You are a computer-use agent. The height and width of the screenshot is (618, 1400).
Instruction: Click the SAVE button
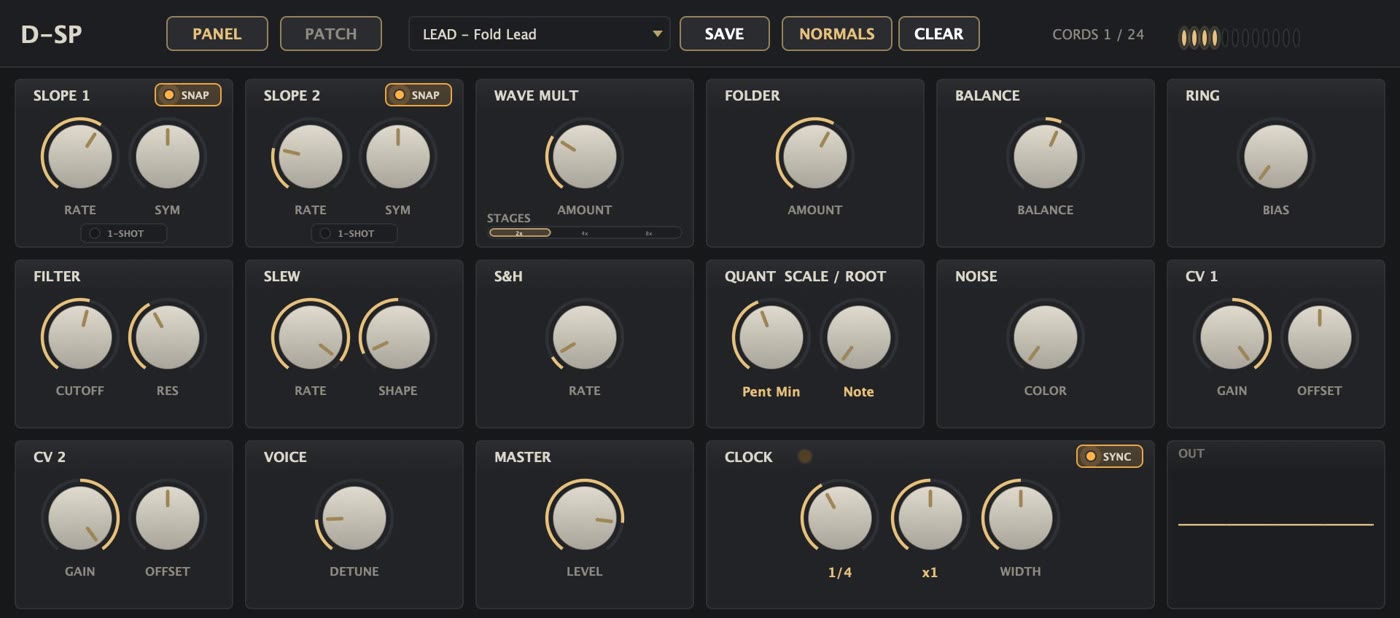pos(724,33)
